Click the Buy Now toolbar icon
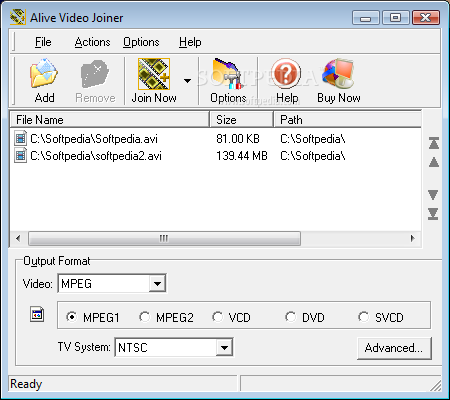The height and width of the screenshot is (400, 450). point(338,74)
